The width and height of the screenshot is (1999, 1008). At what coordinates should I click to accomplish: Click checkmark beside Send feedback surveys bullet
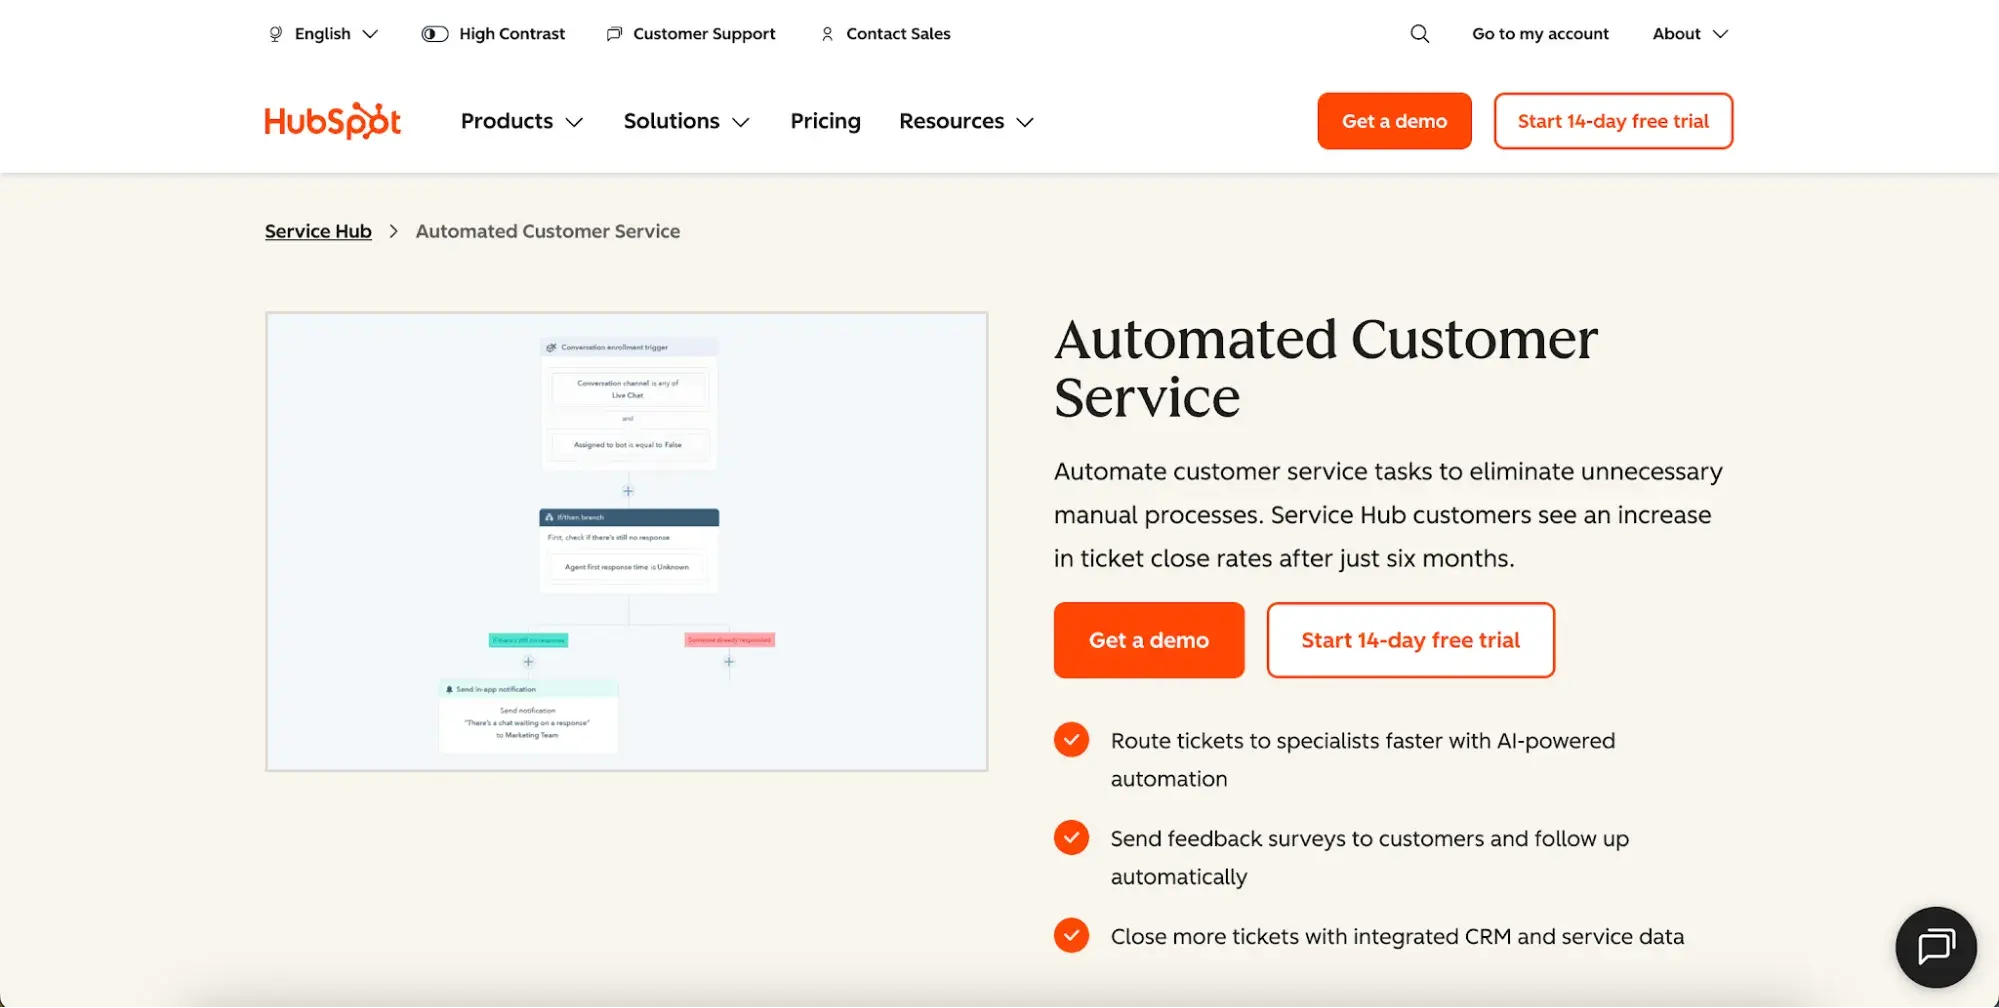(x=1071, y=838)
